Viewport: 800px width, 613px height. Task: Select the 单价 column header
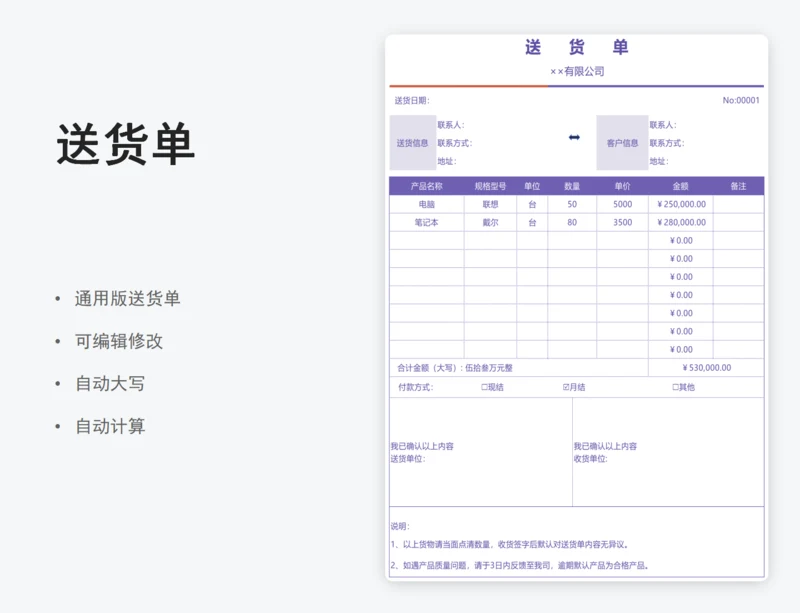coord(622,186)
